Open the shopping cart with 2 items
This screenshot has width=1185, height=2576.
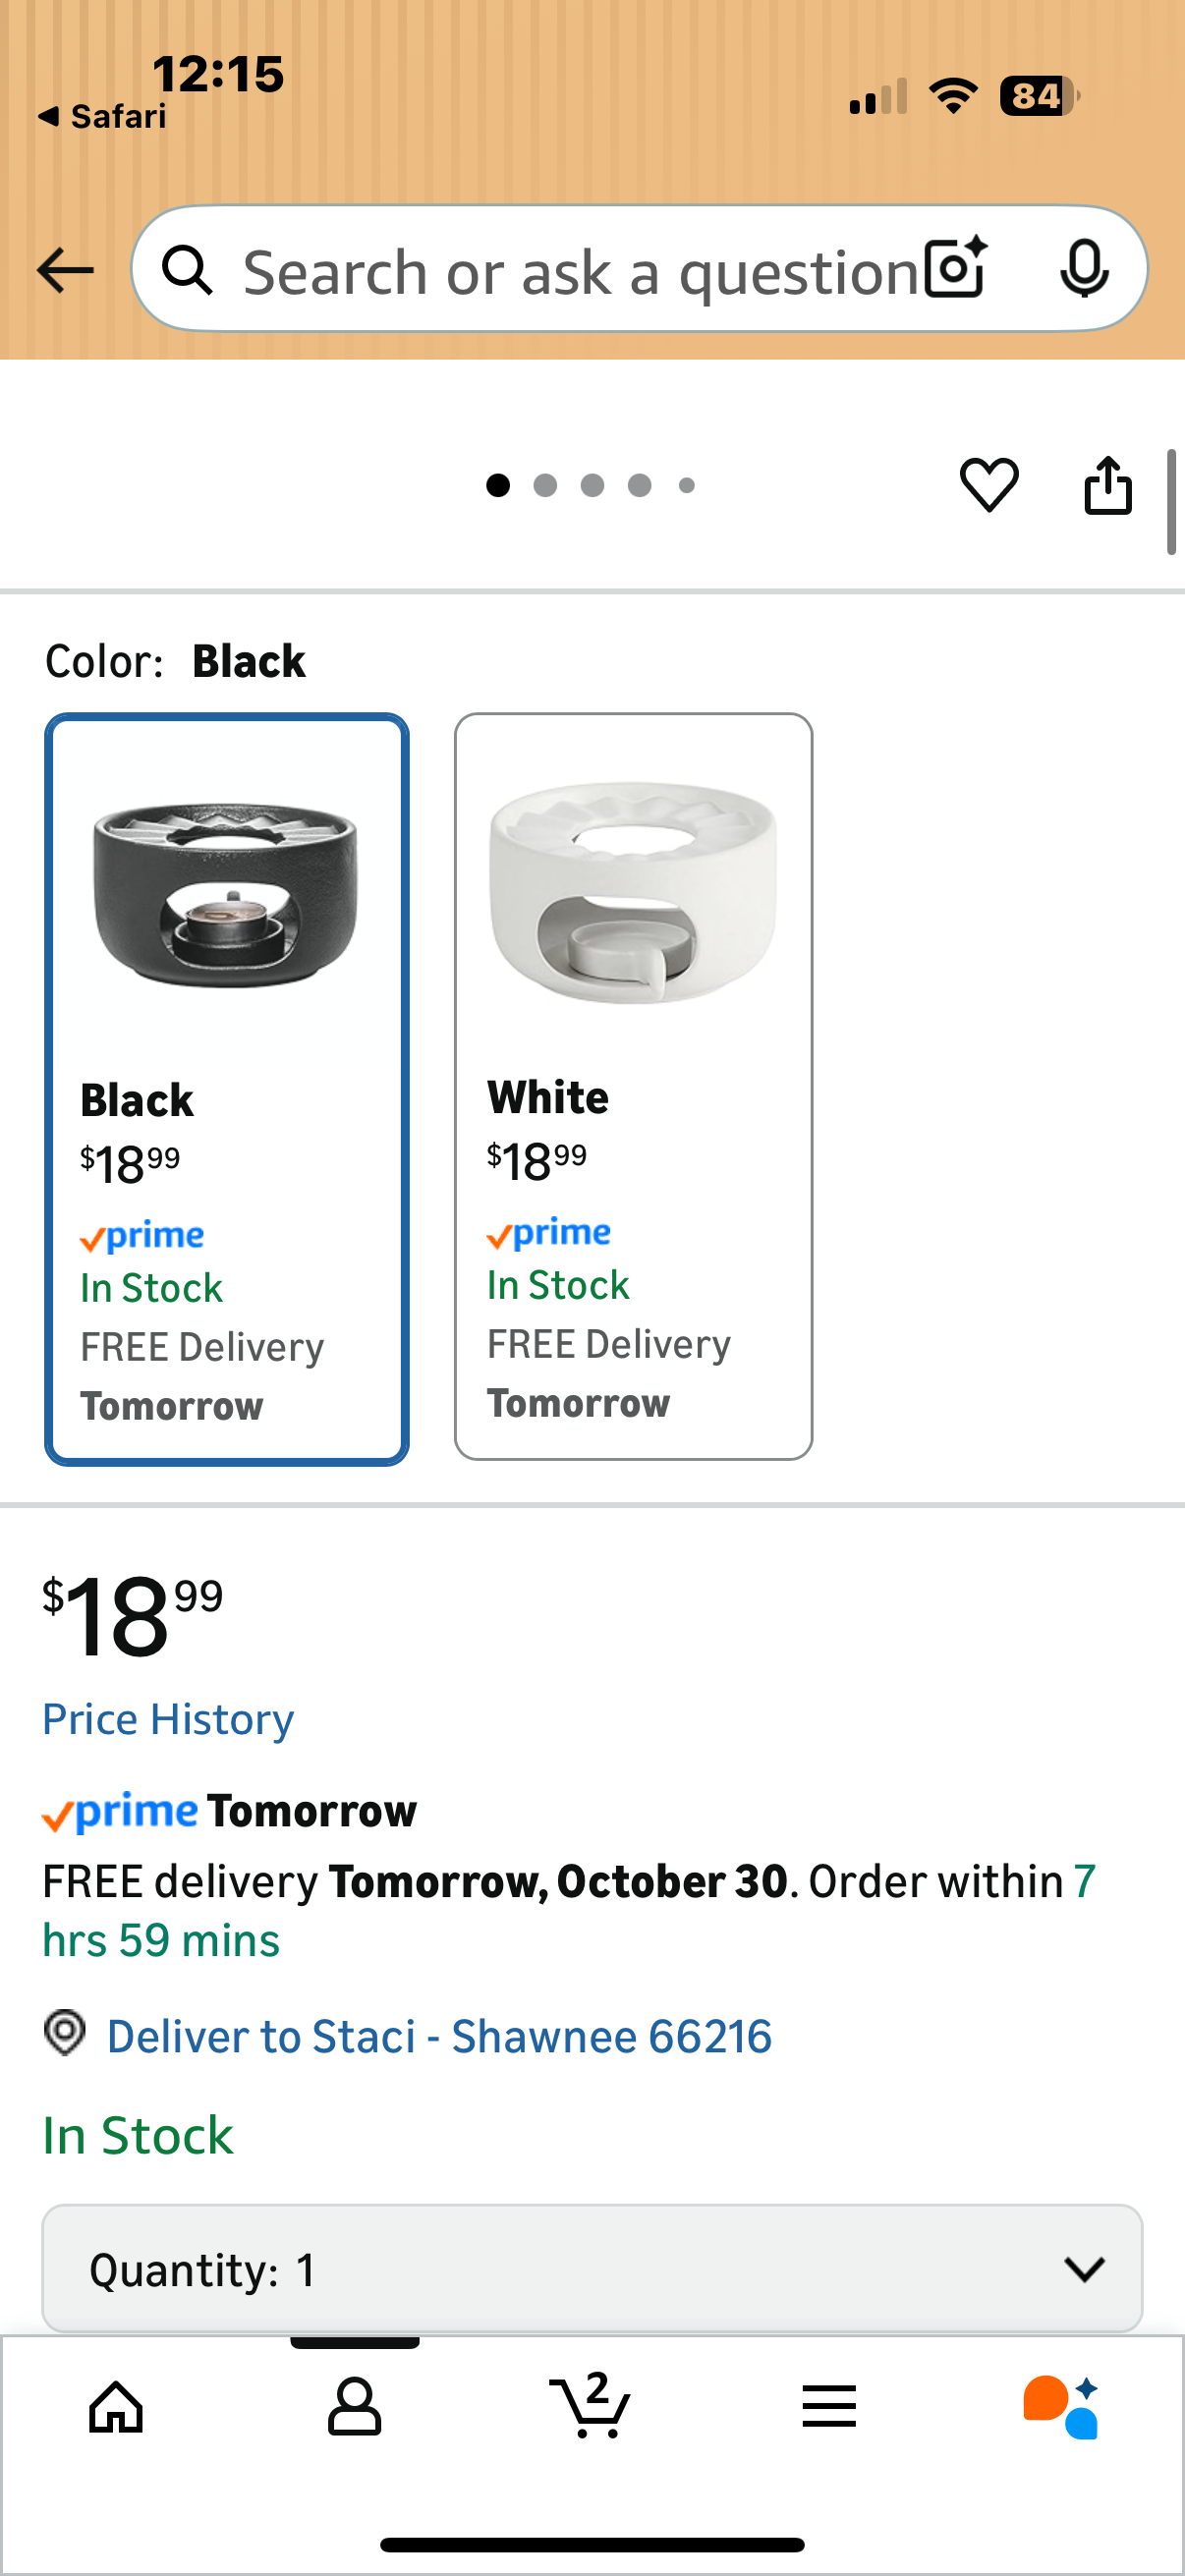click(591, 2406)
